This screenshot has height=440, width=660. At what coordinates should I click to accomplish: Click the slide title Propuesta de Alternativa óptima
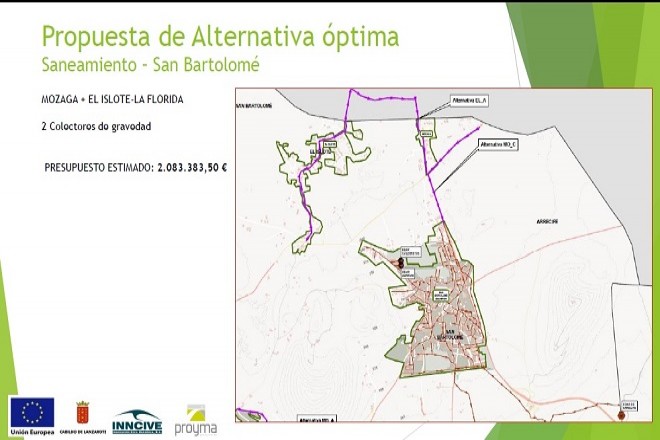coord(220,37)
